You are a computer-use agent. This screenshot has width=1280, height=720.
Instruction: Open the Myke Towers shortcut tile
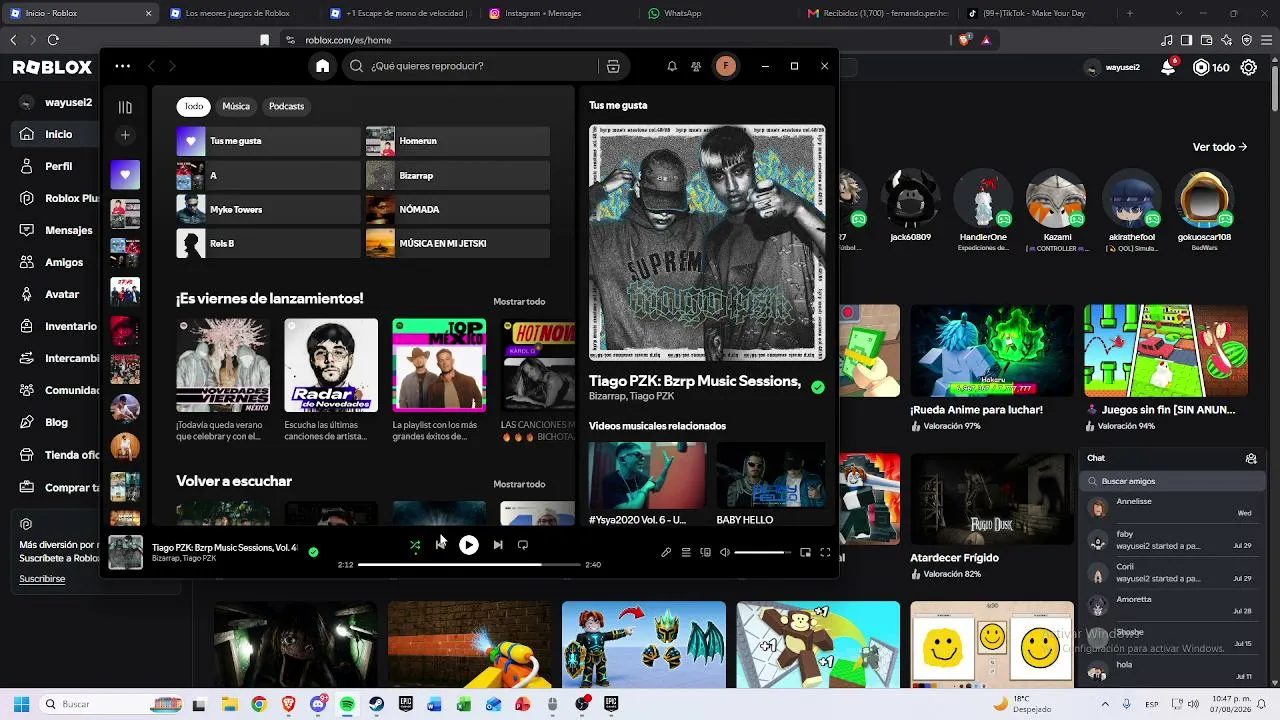point(268,210)
